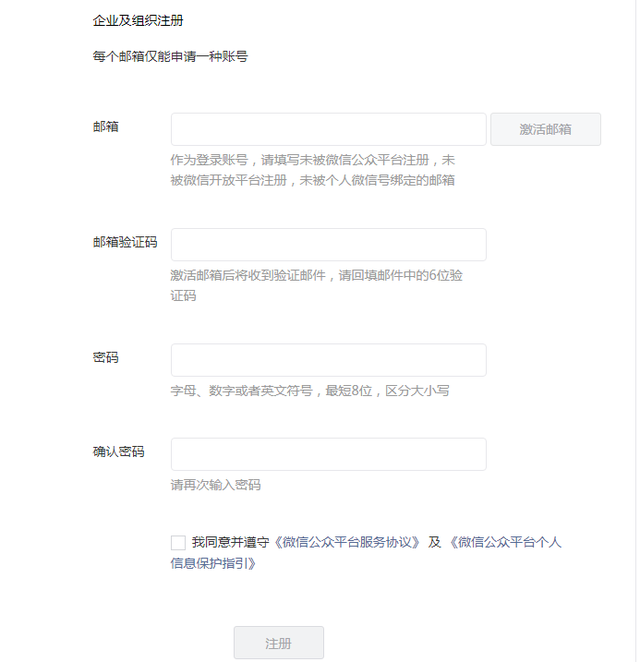Click the 密码 field label

pyautogui.click(x=105, y=357)
